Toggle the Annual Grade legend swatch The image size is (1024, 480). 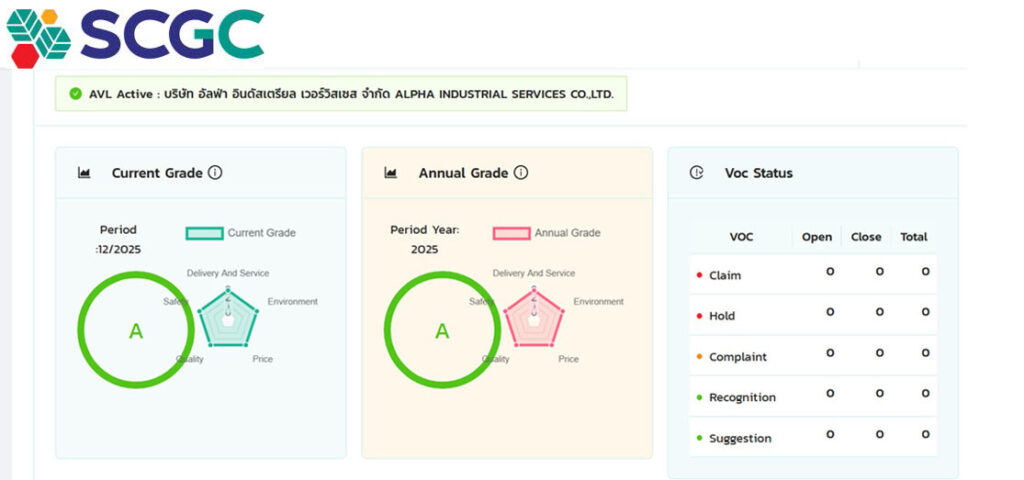pos(510,233)
